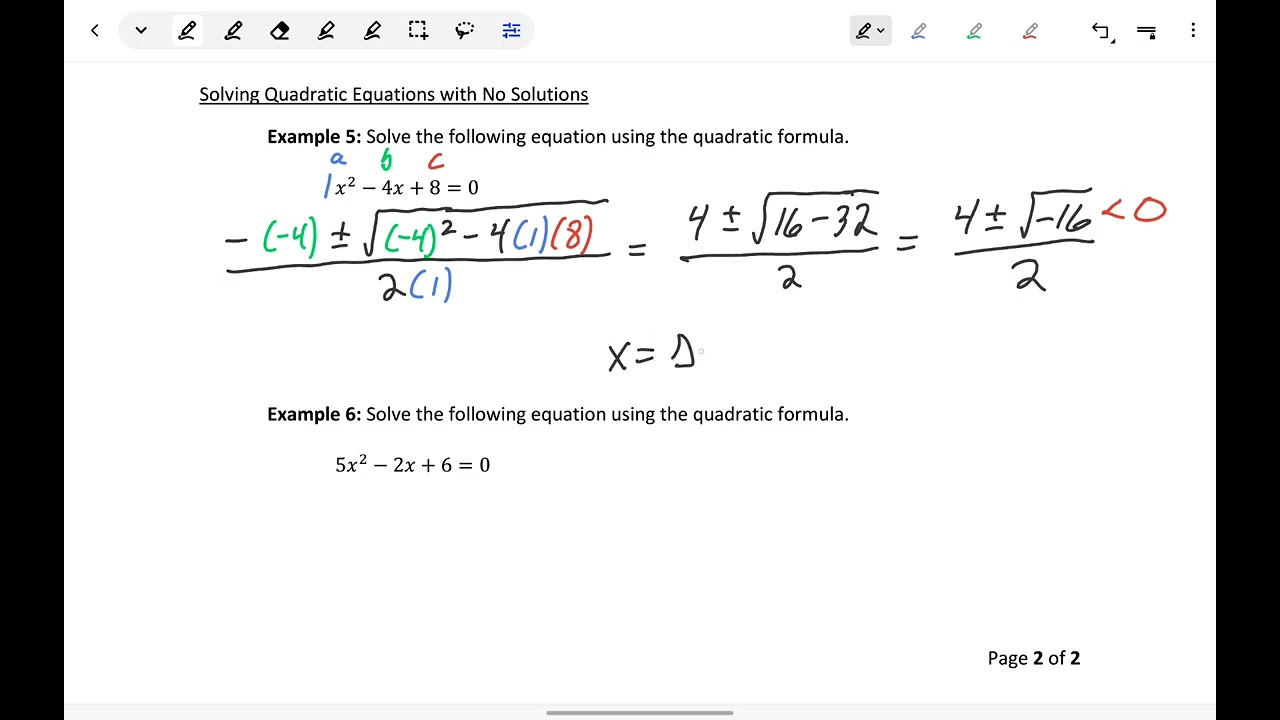Click the undo arrow button

tap(1101, 31)
